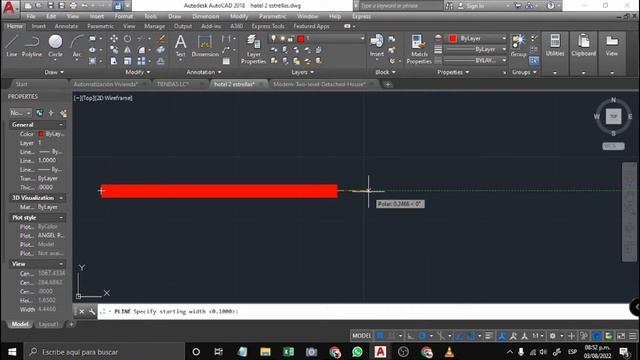Choose the Text annotation tool
The width and height of the screenshot is (640, 360).
(180, 45)
